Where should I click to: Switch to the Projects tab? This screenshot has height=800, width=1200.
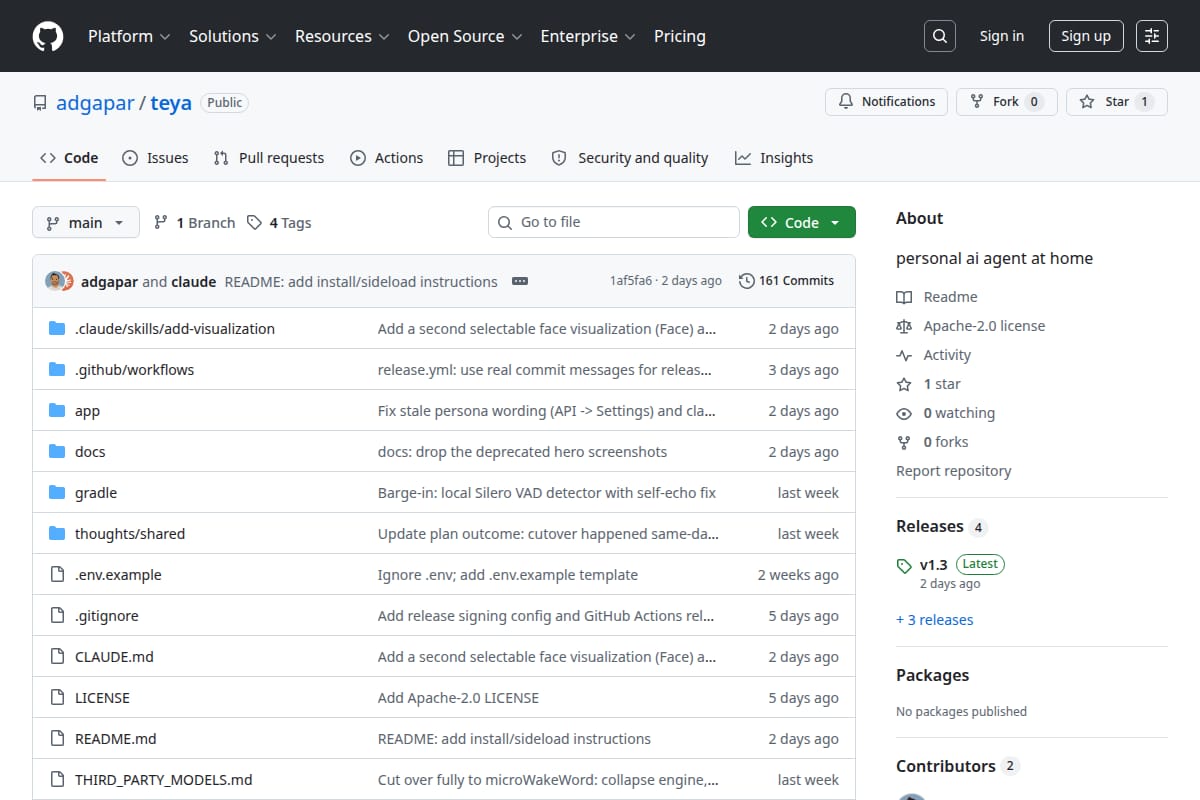point(487,158)
